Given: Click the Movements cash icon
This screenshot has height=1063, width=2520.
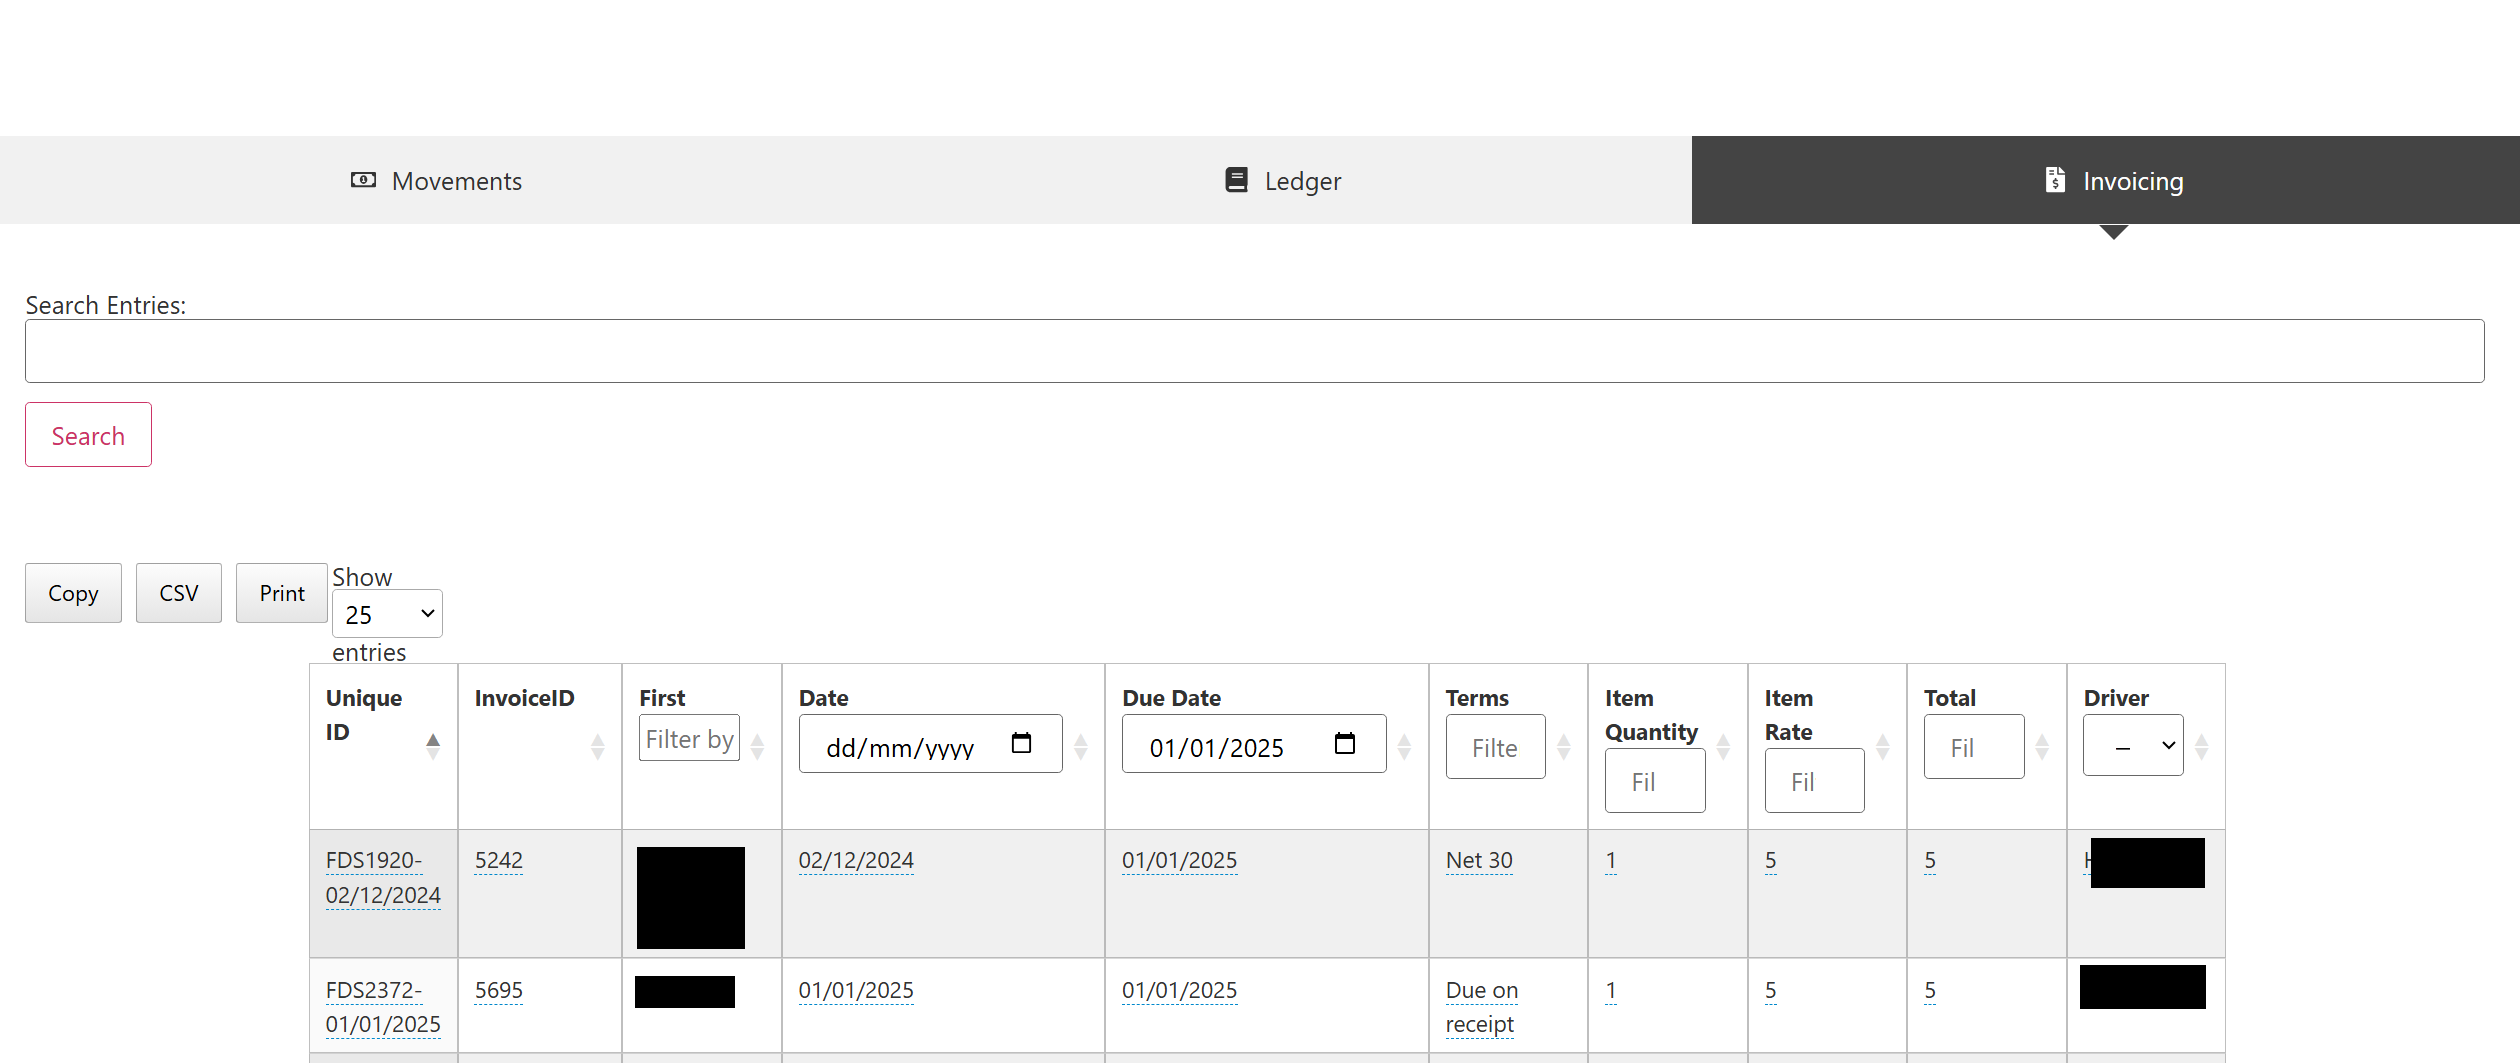Looking at the screenshot, I should pos(363,180).
